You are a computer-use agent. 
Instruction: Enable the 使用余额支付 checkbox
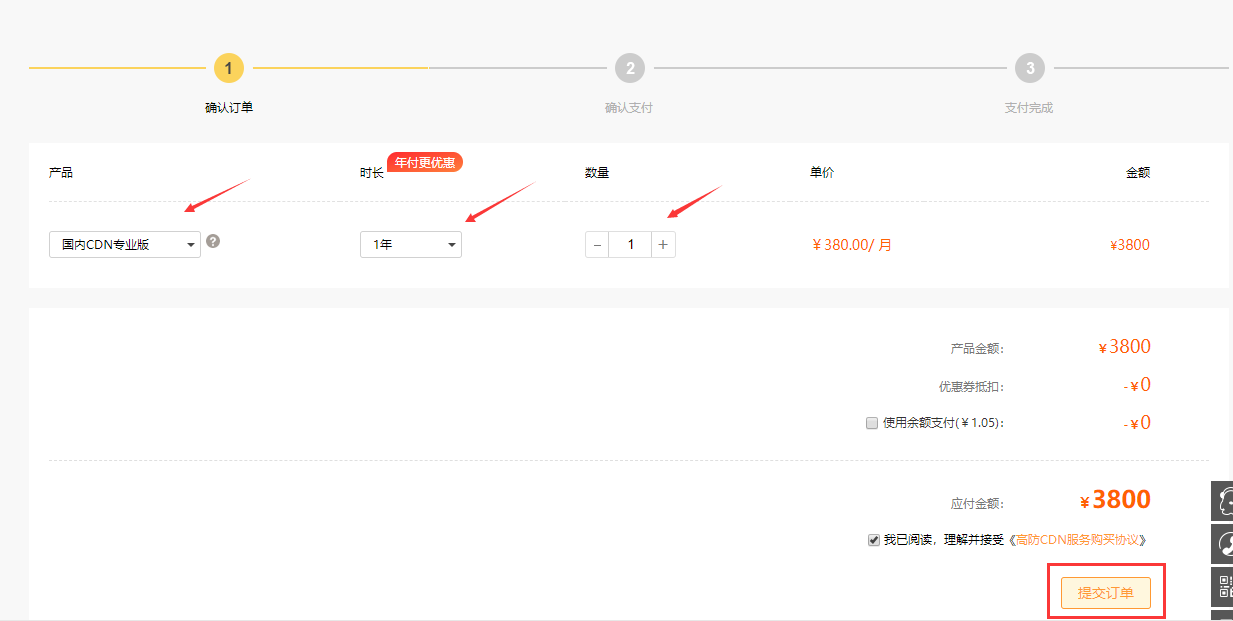tap(872, 423)
